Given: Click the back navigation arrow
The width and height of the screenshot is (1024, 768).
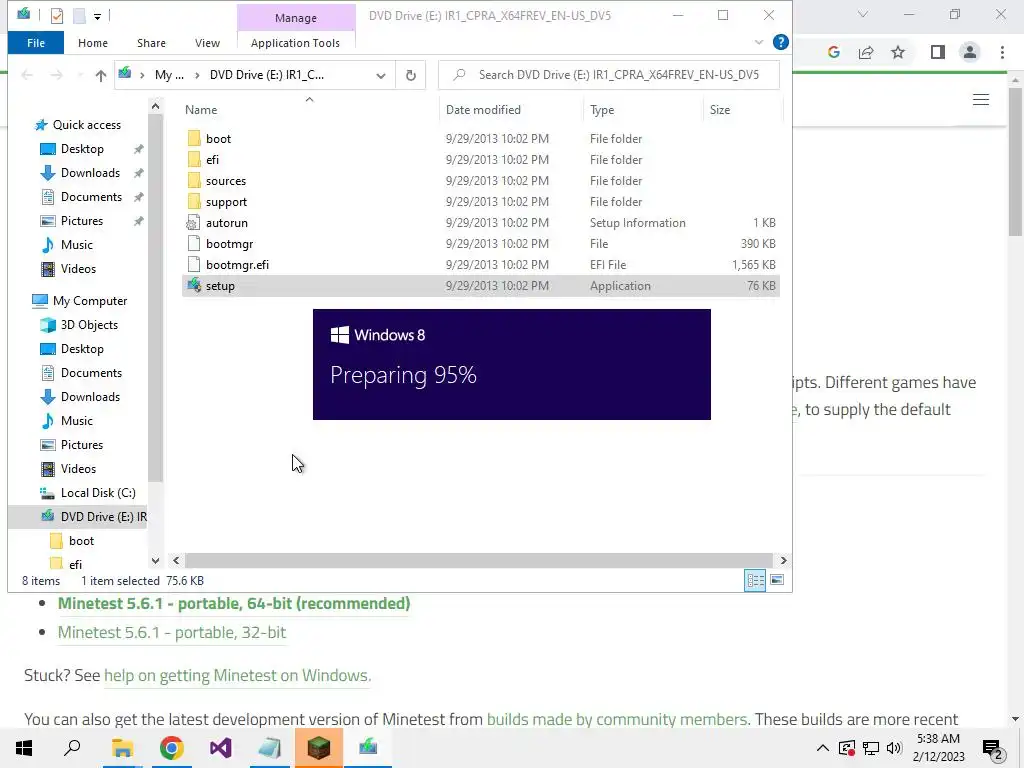Looking at the screenshot, I should 27,75.
